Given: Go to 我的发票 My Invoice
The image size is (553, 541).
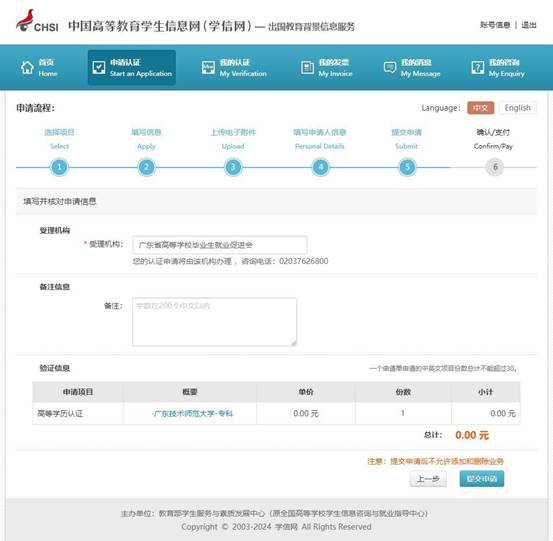Looking at the screenshot, I should [x=327, y=68].
